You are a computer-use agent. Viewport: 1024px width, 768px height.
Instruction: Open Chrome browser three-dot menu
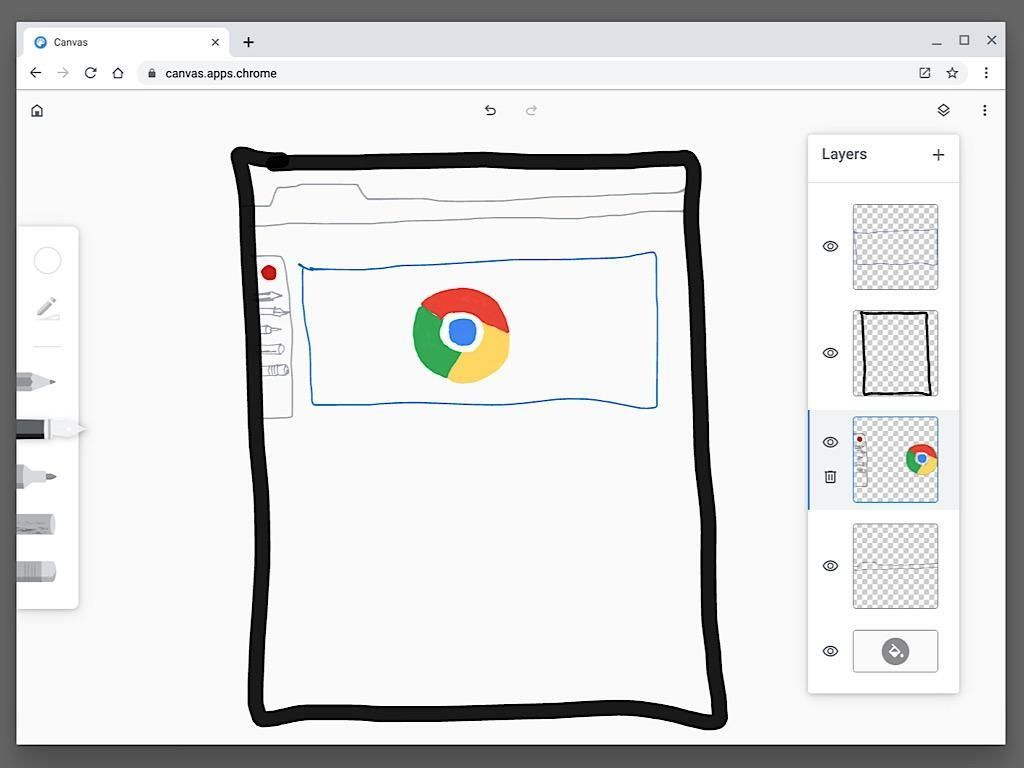pyautogui.click(x=986, y=73)
